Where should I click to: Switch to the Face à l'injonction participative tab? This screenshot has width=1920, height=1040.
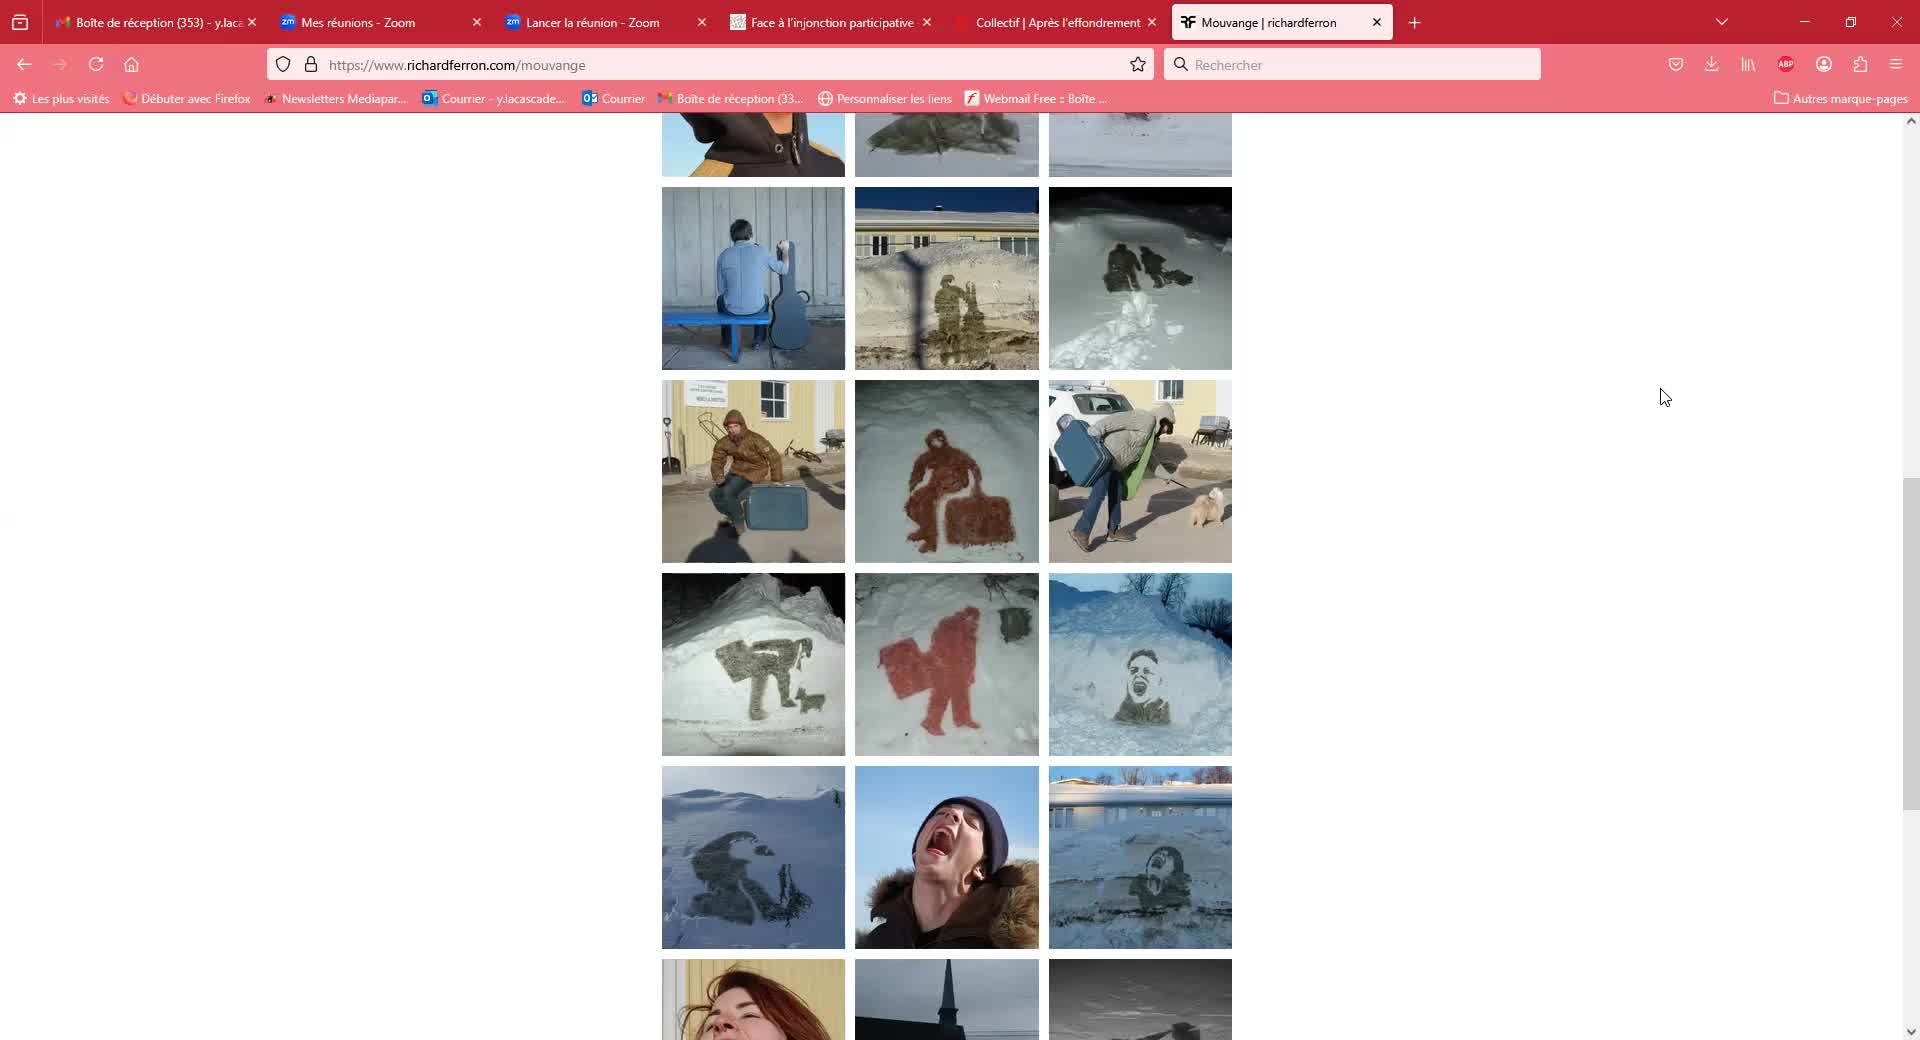pyautogui.click(x=831, y=22)
